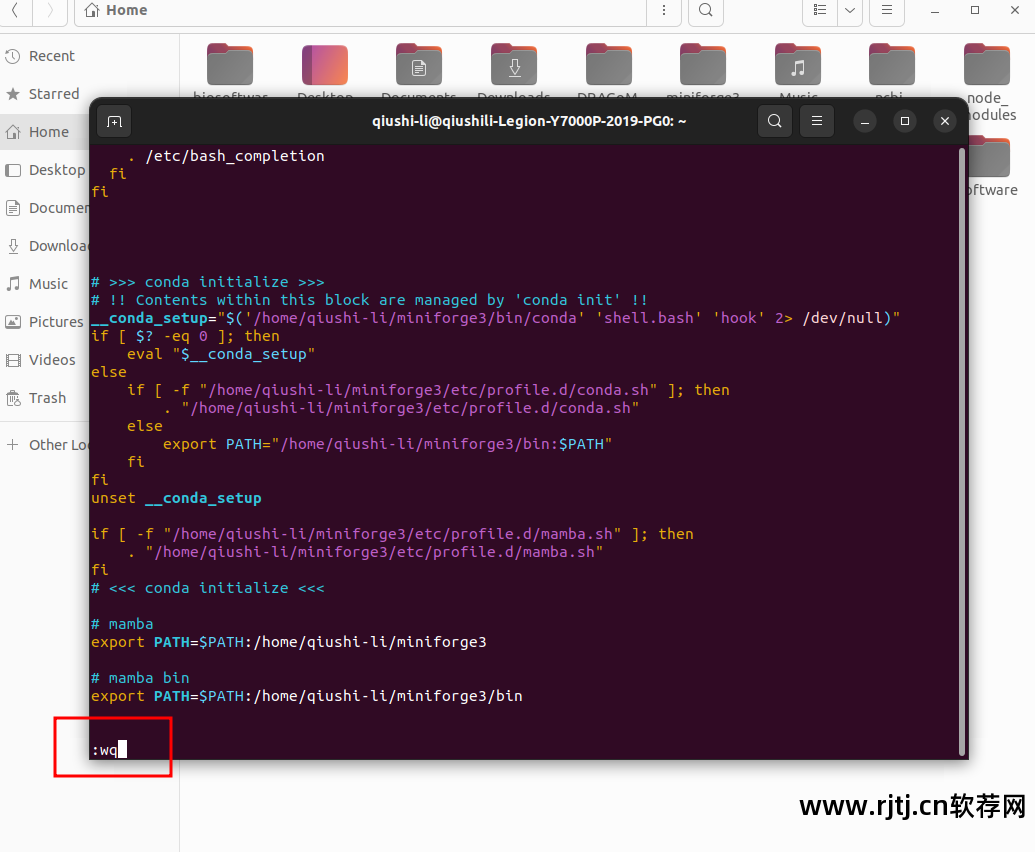Go forward in Files window

50,11
